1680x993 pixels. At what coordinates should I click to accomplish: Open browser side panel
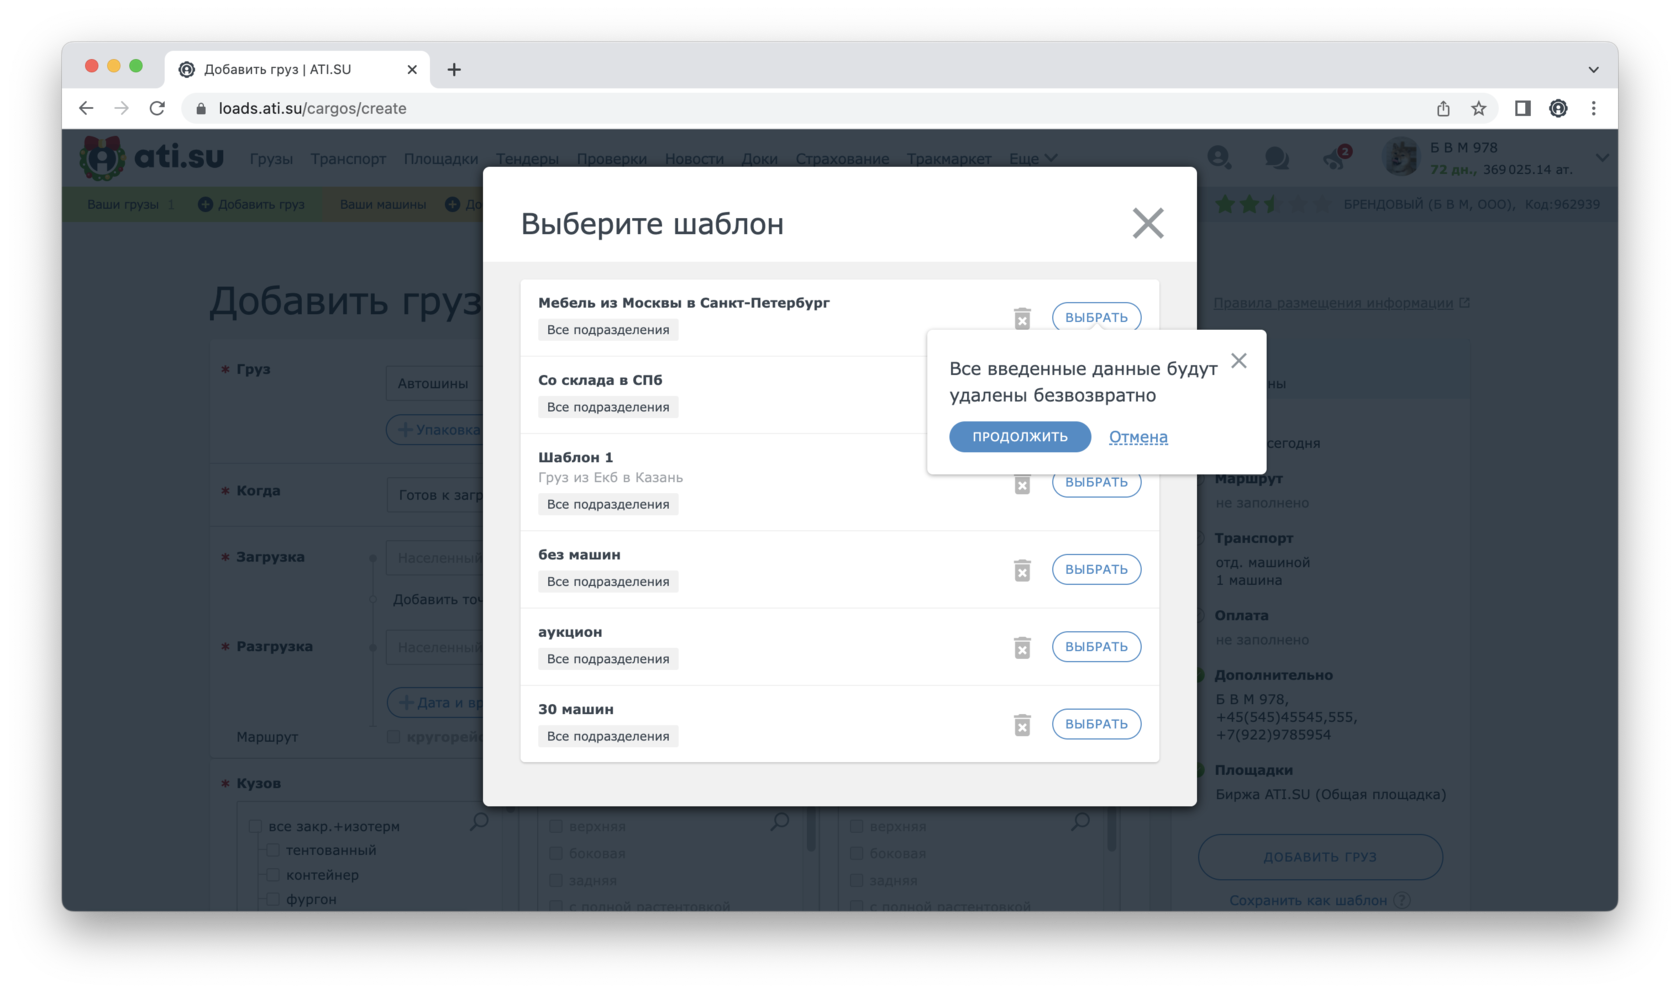1522,108
